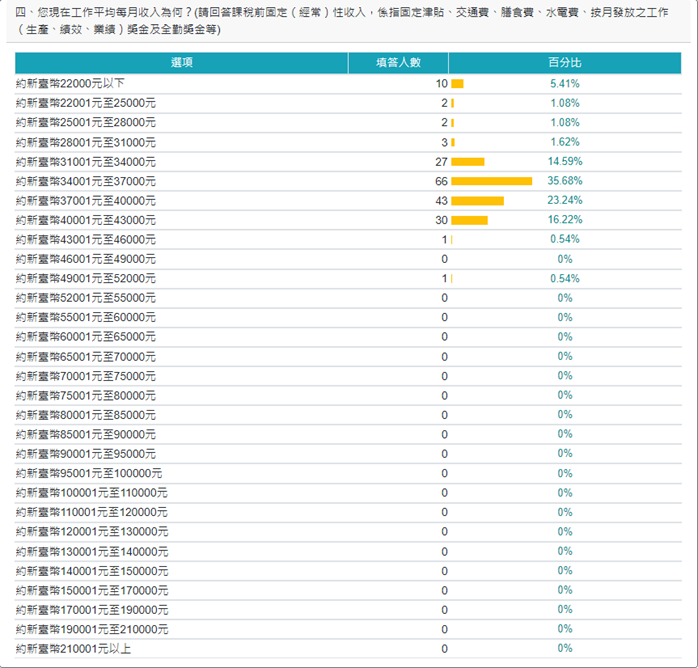
Task: Click the 百分比 column header
Action: tap(564, 63)
